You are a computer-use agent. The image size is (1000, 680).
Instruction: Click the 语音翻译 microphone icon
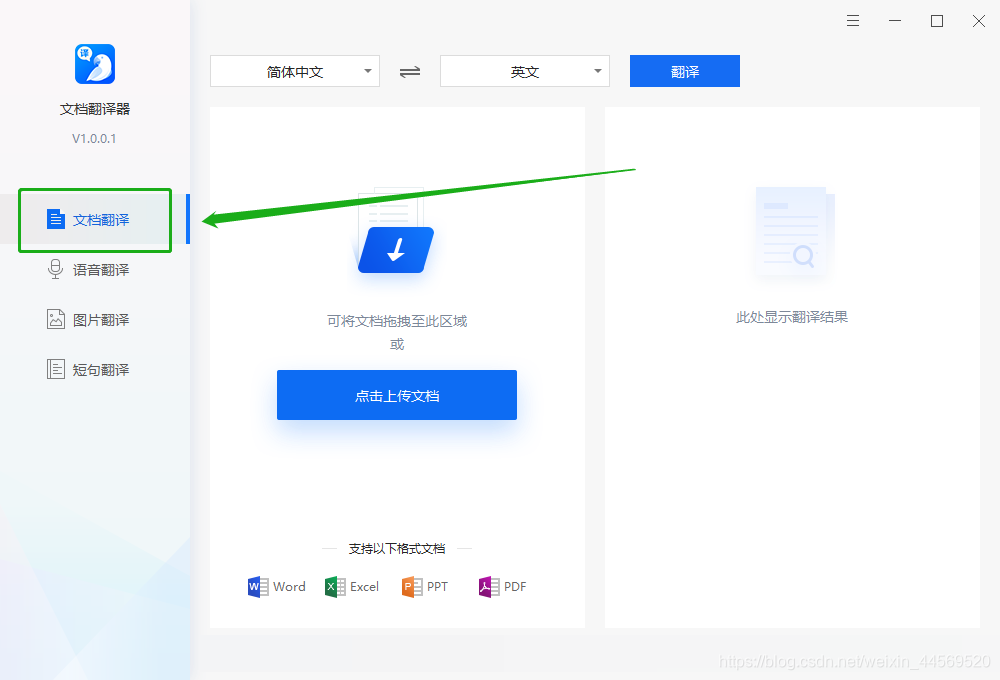(56, 269)
